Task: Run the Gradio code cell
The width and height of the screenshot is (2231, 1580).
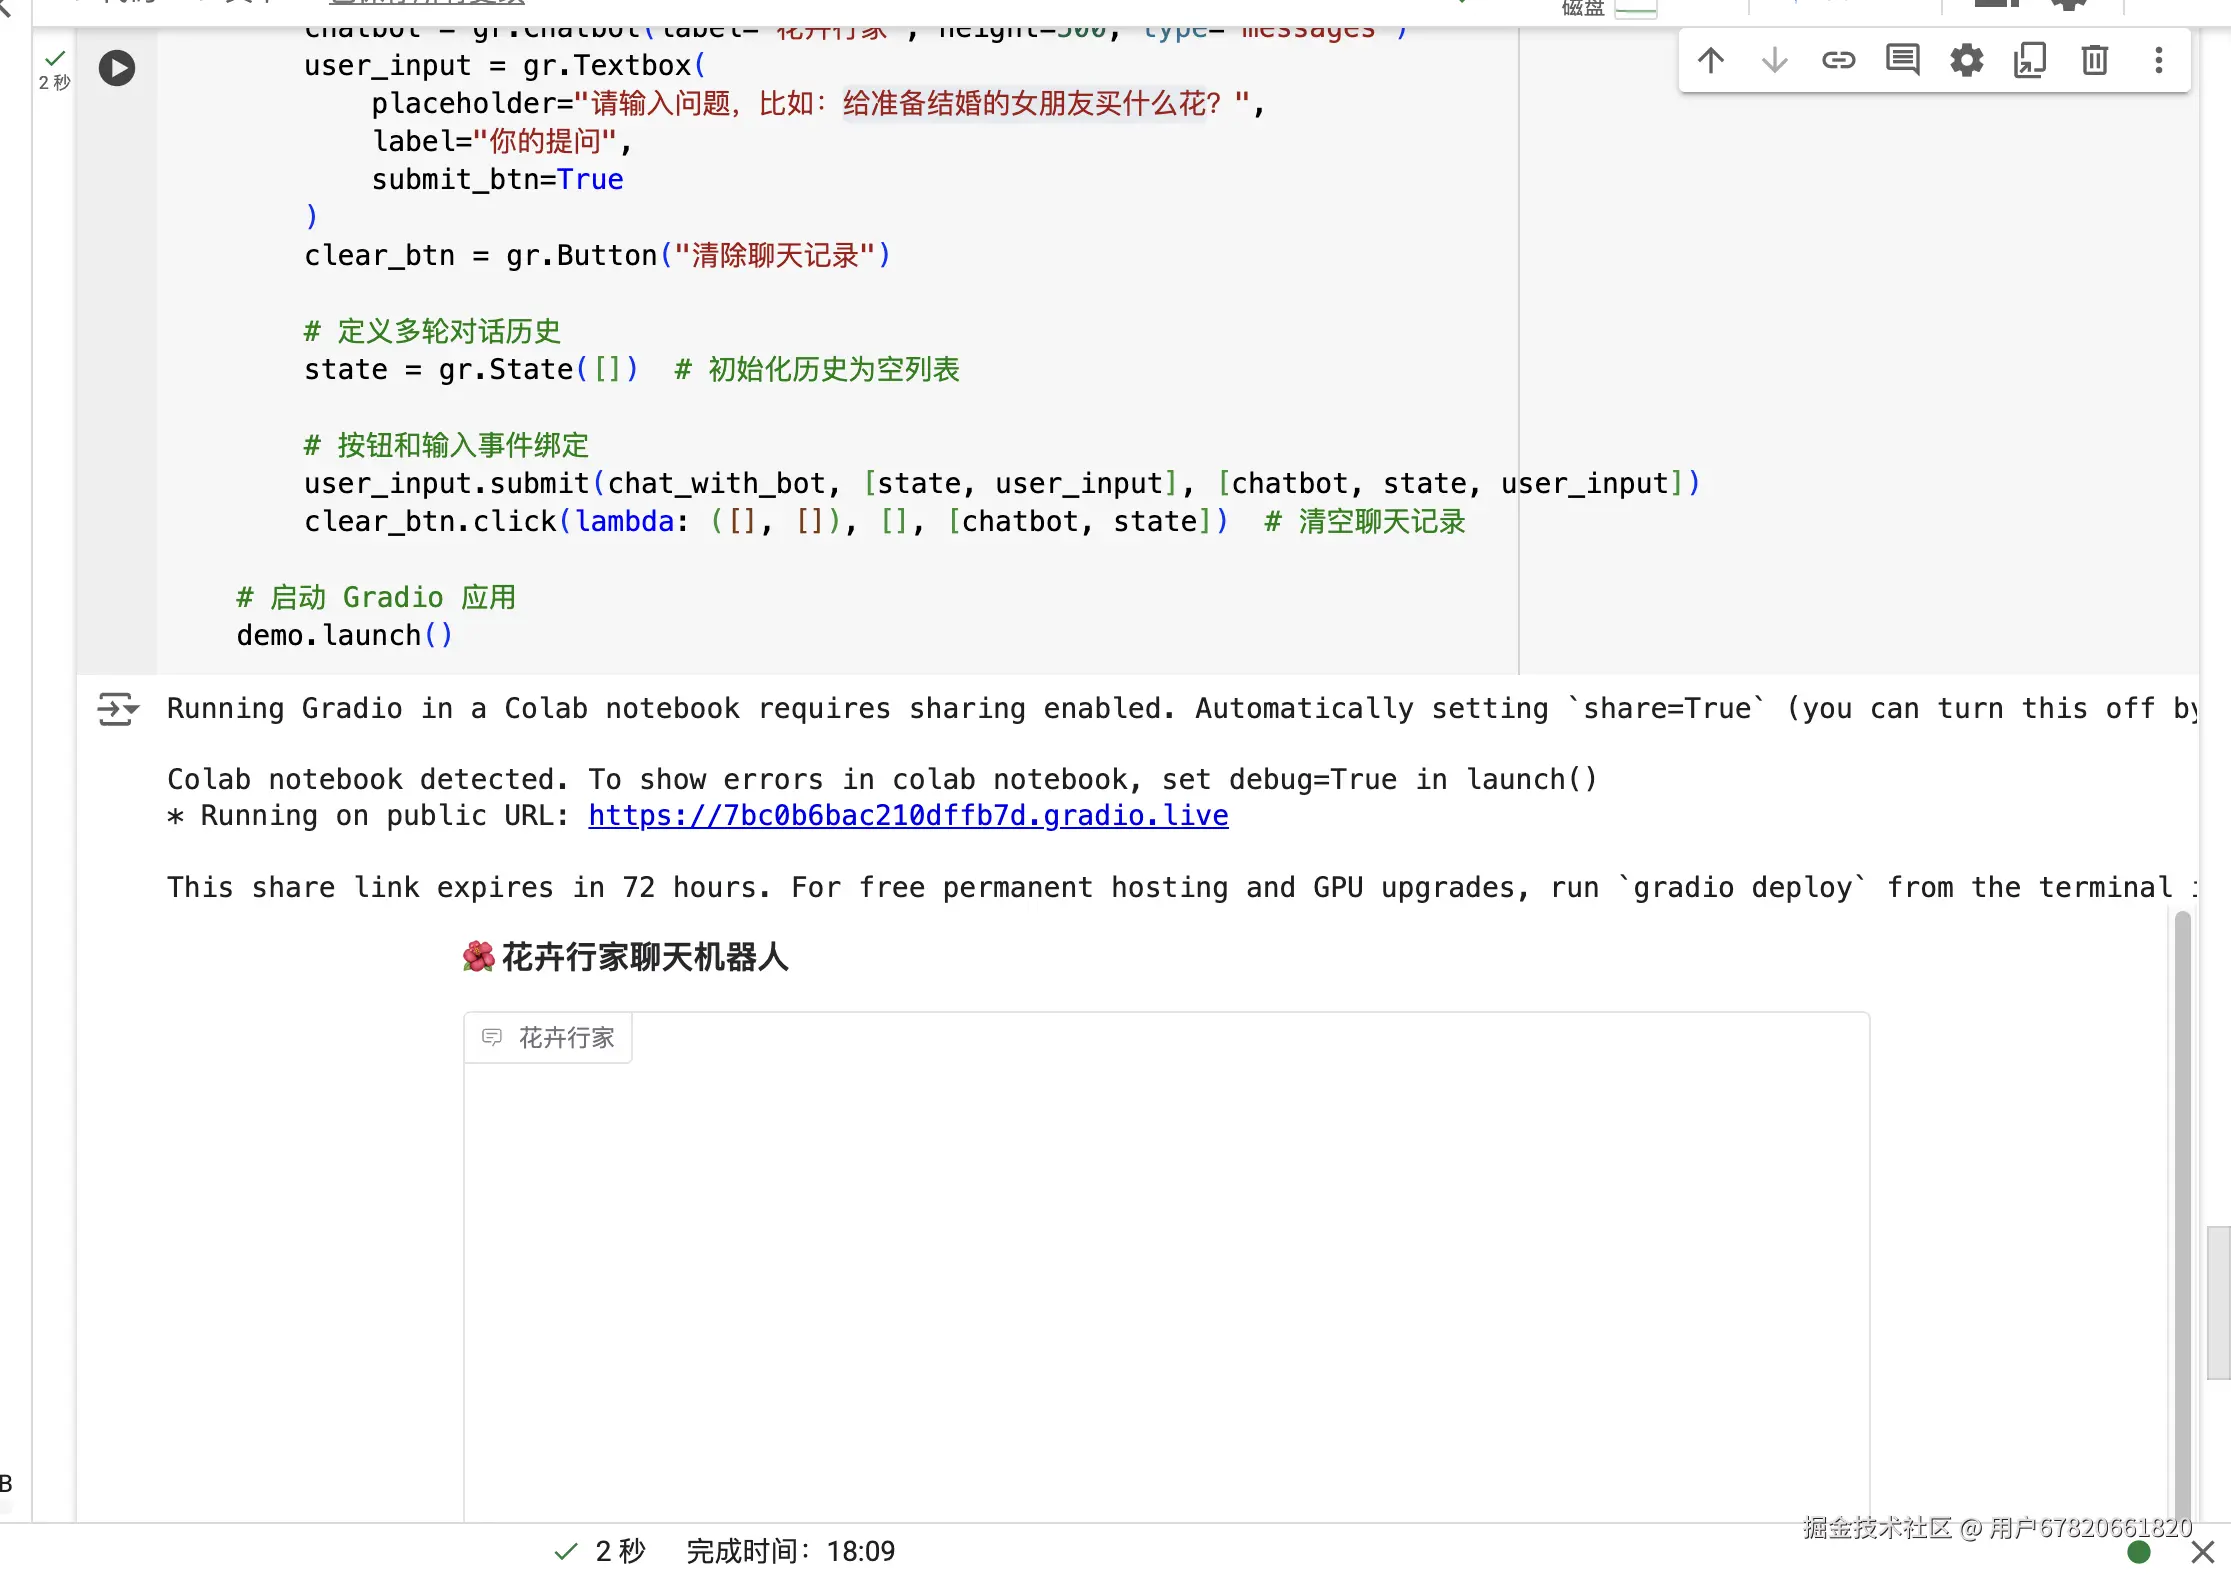Action: [x=117, y=68]
